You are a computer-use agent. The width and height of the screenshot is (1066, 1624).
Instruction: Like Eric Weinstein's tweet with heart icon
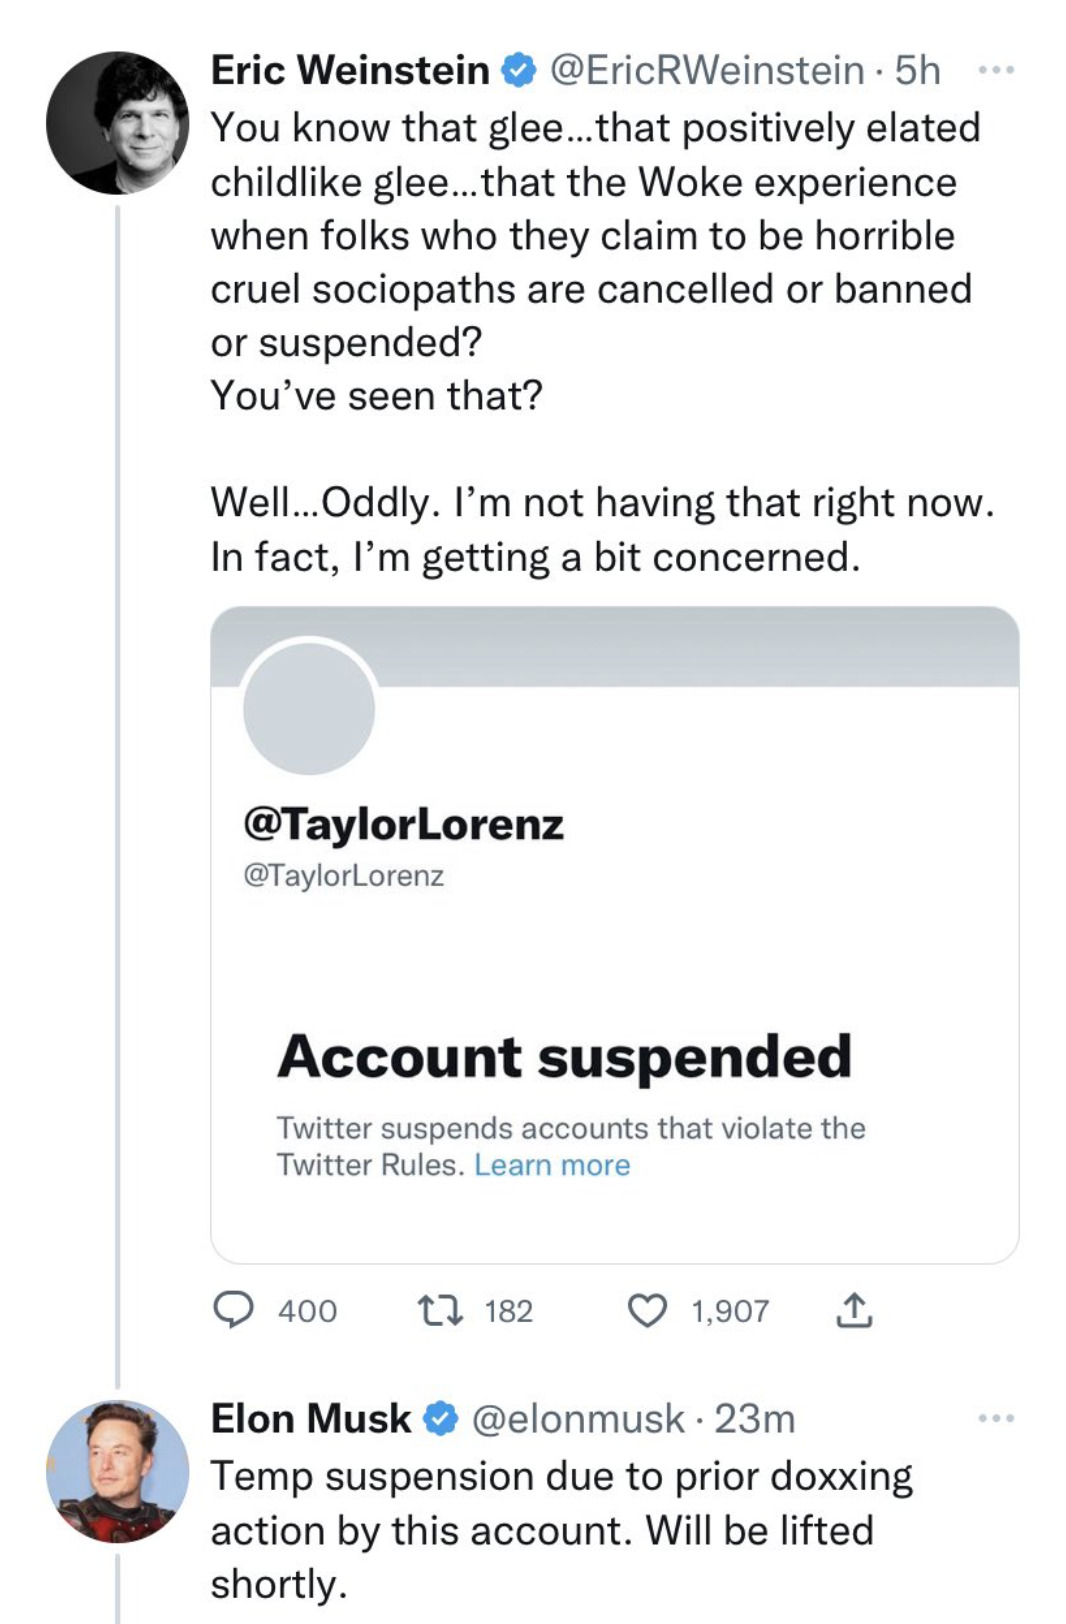(x=647, y=1310)
